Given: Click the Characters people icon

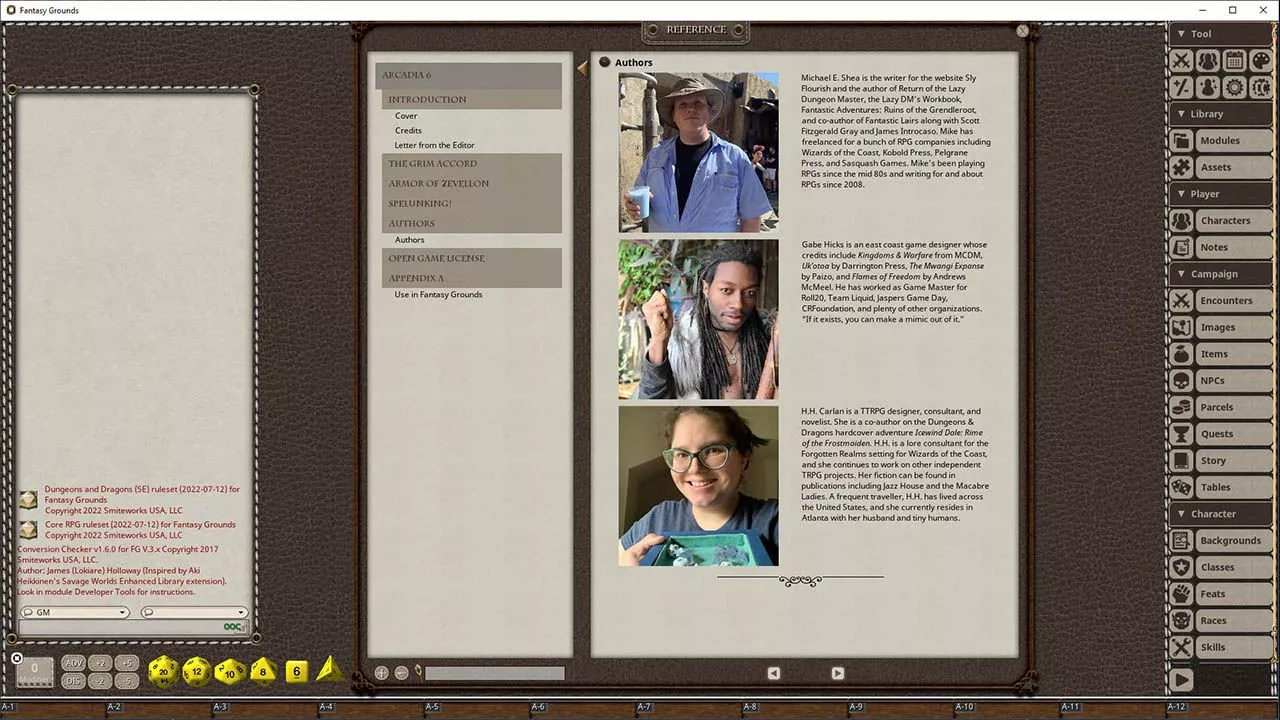Looking at the screenshot, I should [1182, 221].
